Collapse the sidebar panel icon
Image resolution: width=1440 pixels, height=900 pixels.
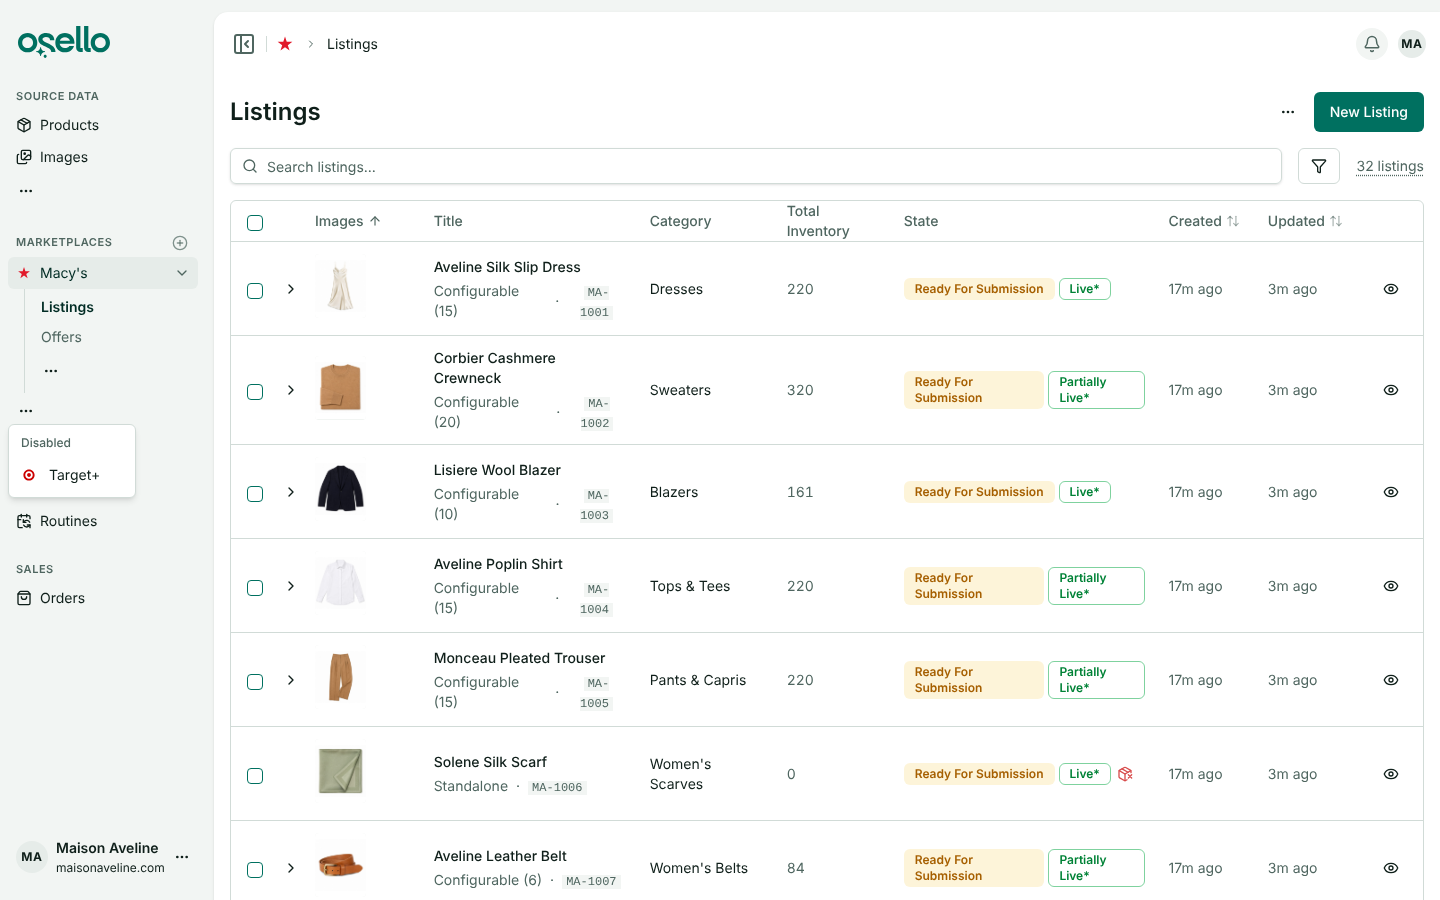click(x=244, y=44)
